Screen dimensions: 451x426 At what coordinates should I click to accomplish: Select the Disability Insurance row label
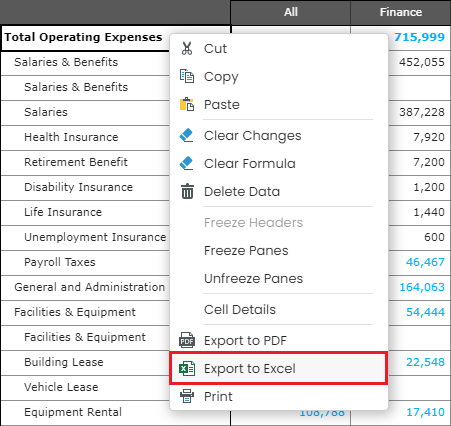(x=78, y=187)
